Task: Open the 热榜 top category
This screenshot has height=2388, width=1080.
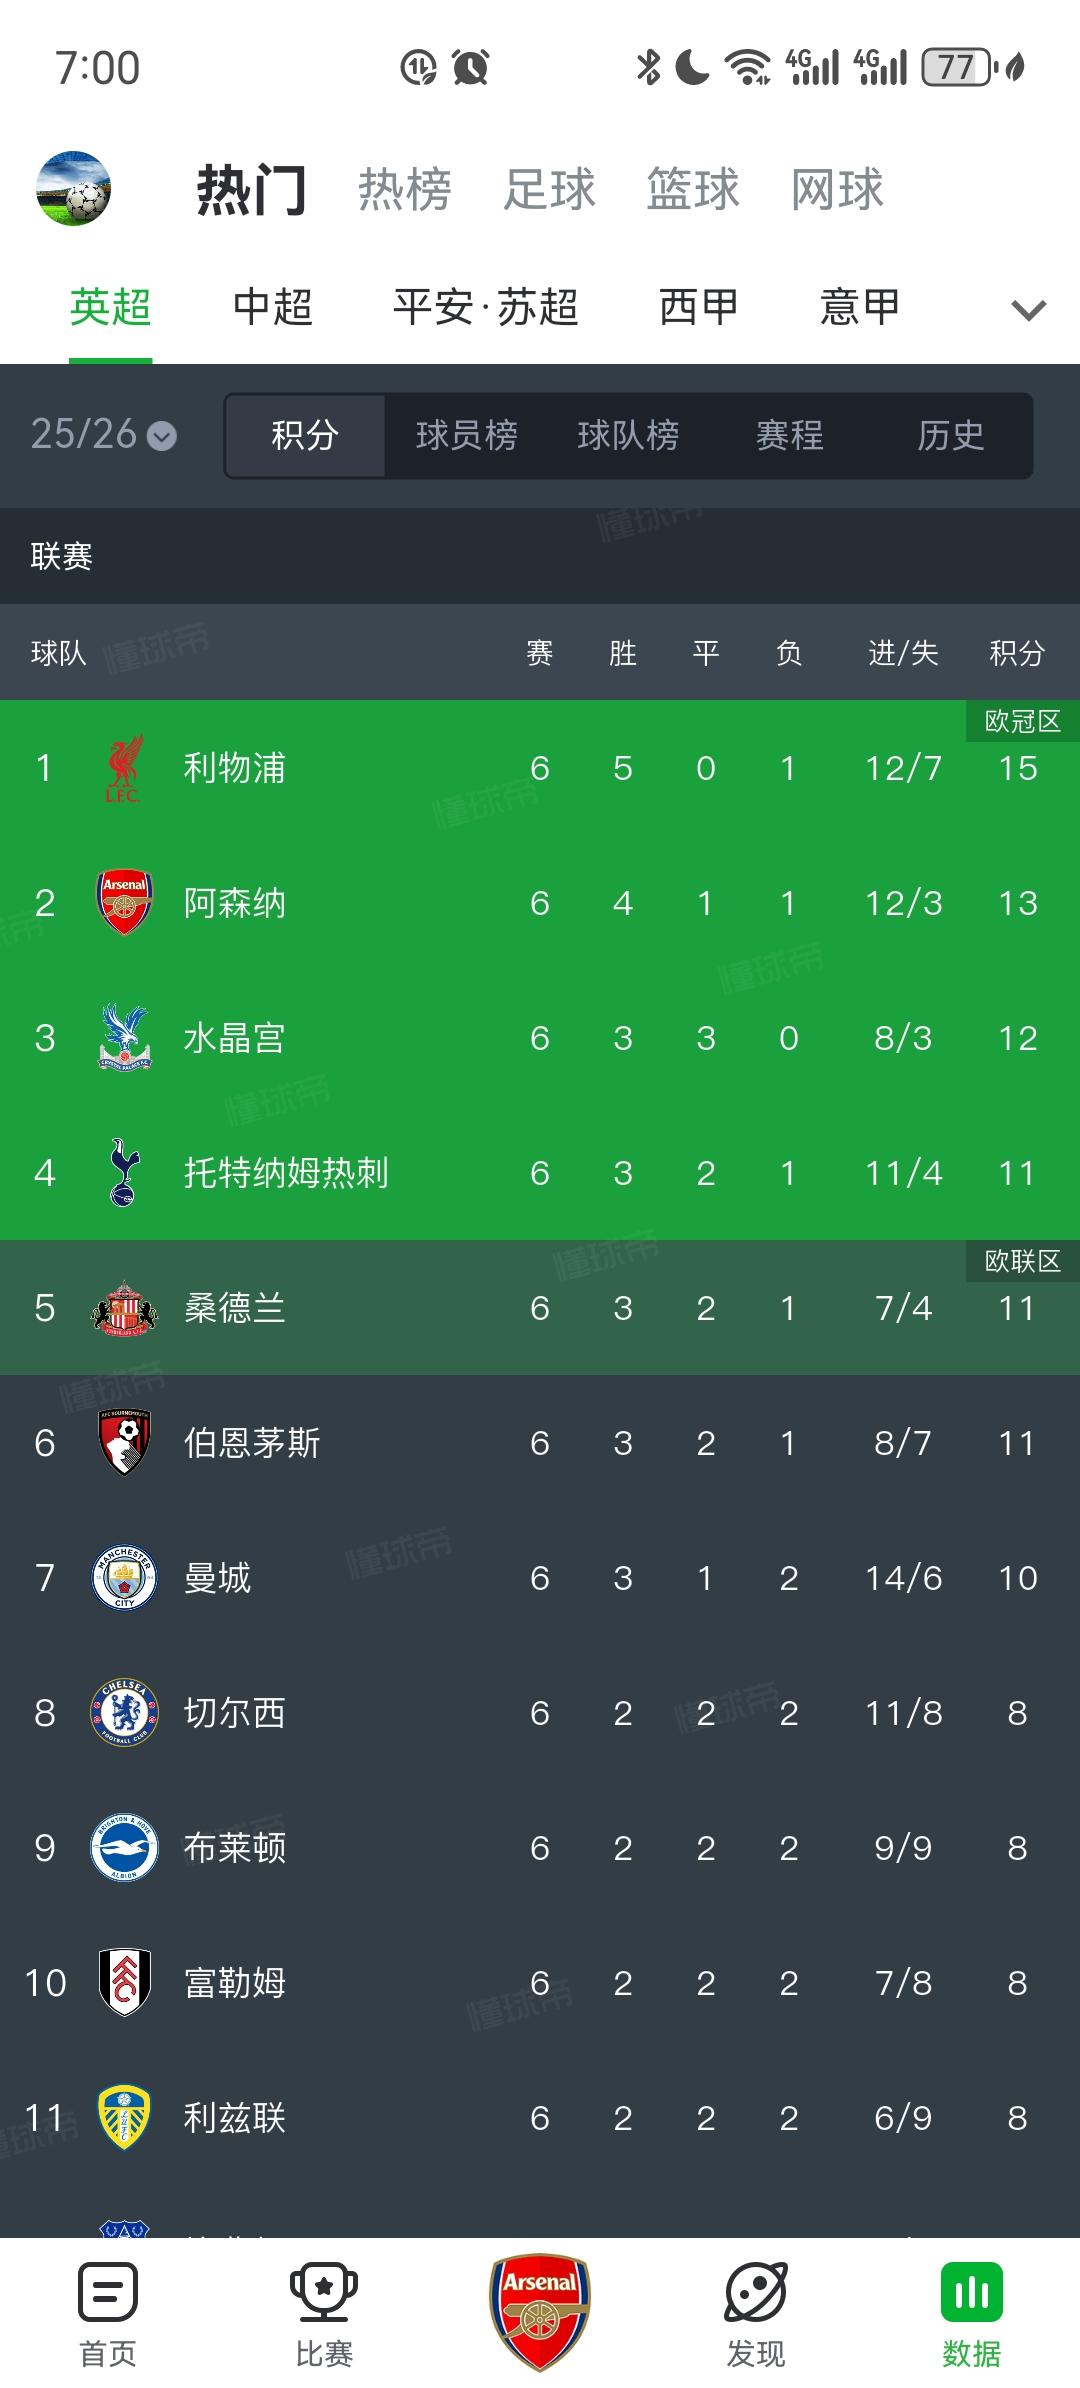Action: 405,189
